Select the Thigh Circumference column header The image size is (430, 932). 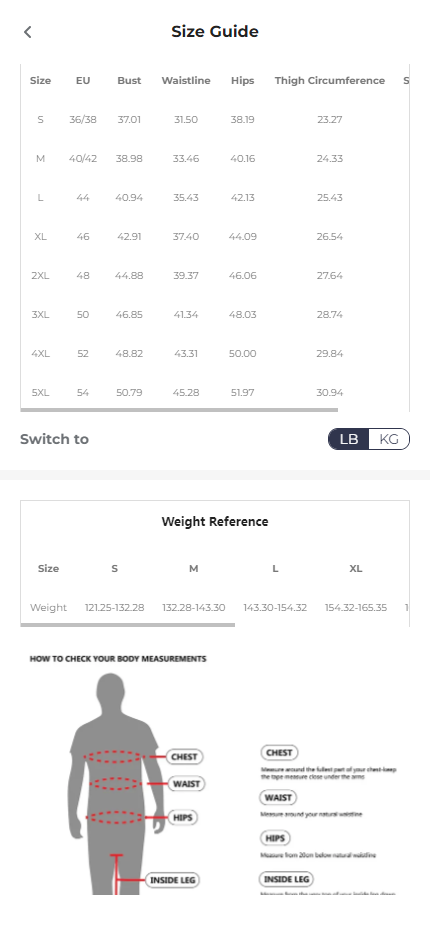pos(329,81)
